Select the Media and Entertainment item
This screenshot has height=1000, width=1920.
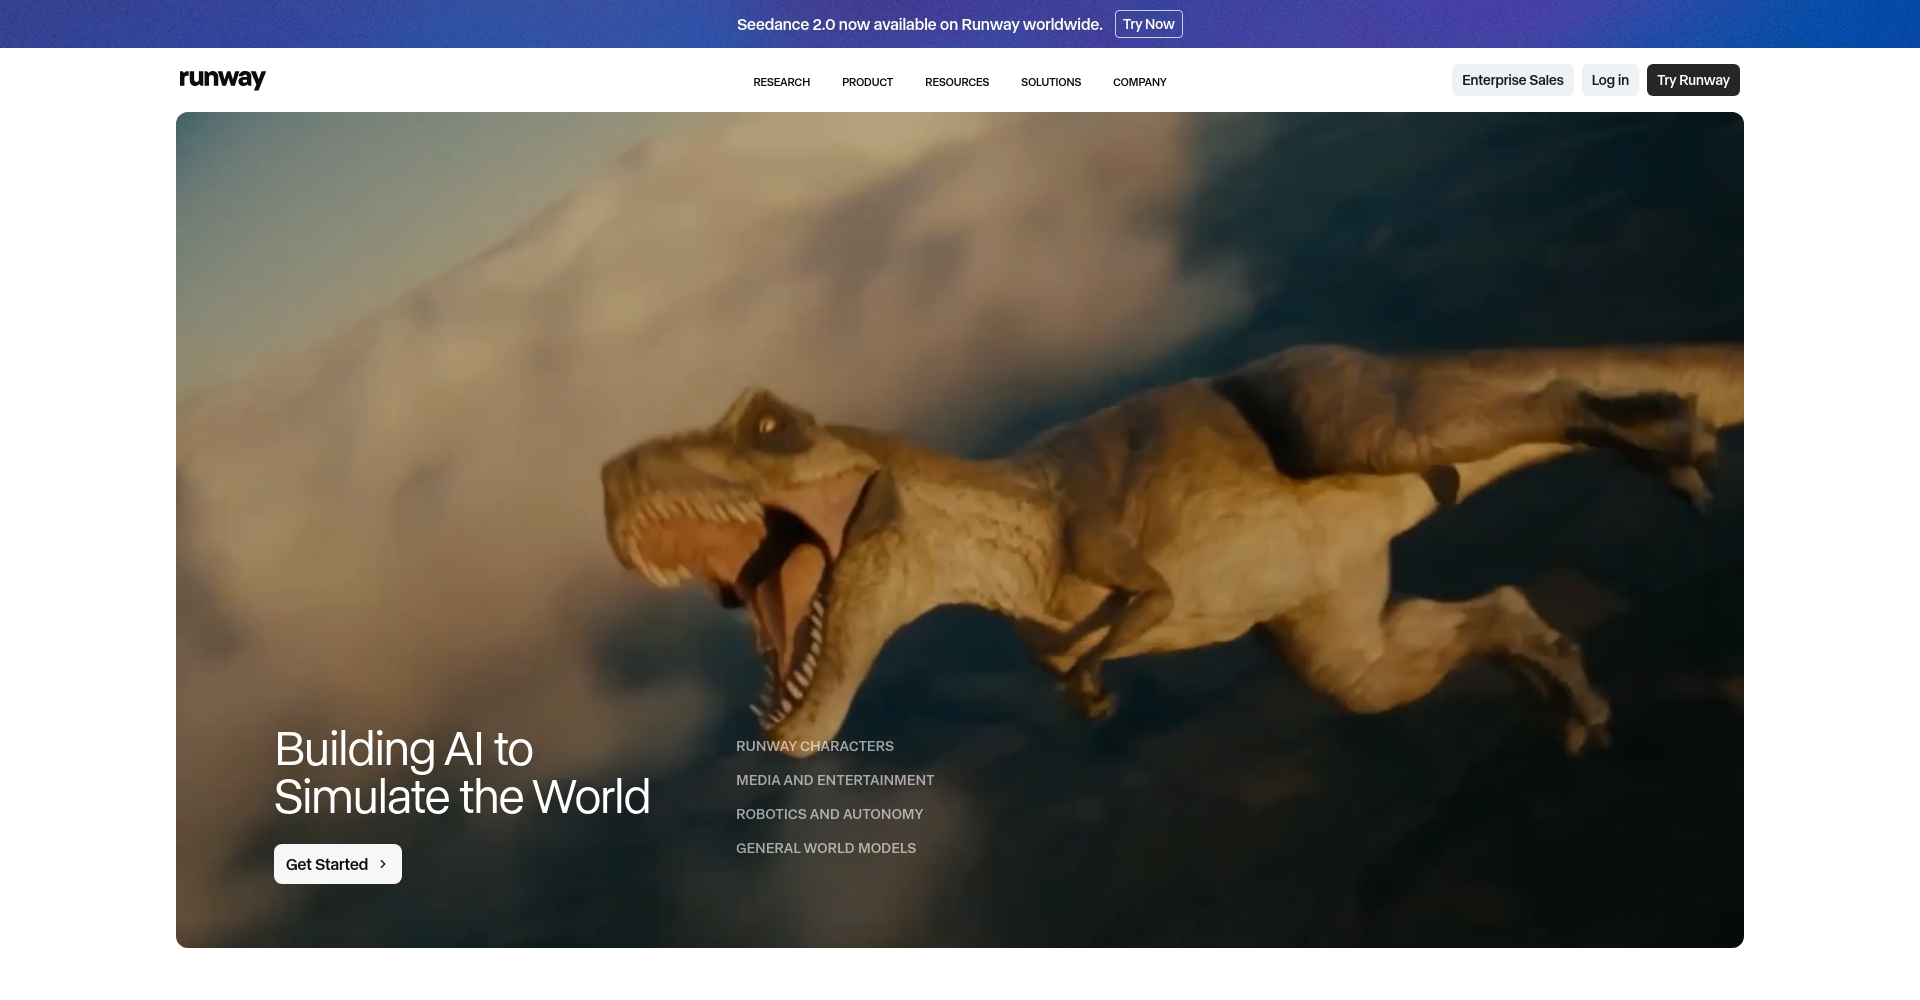point(834,780)
